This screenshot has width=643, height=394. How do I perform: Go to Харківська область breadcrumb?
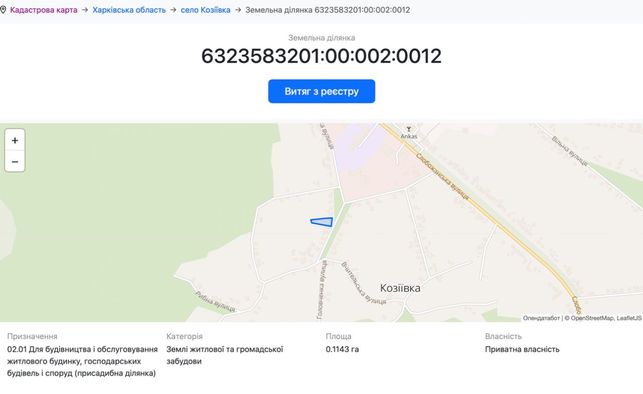(x=129, y=10)
